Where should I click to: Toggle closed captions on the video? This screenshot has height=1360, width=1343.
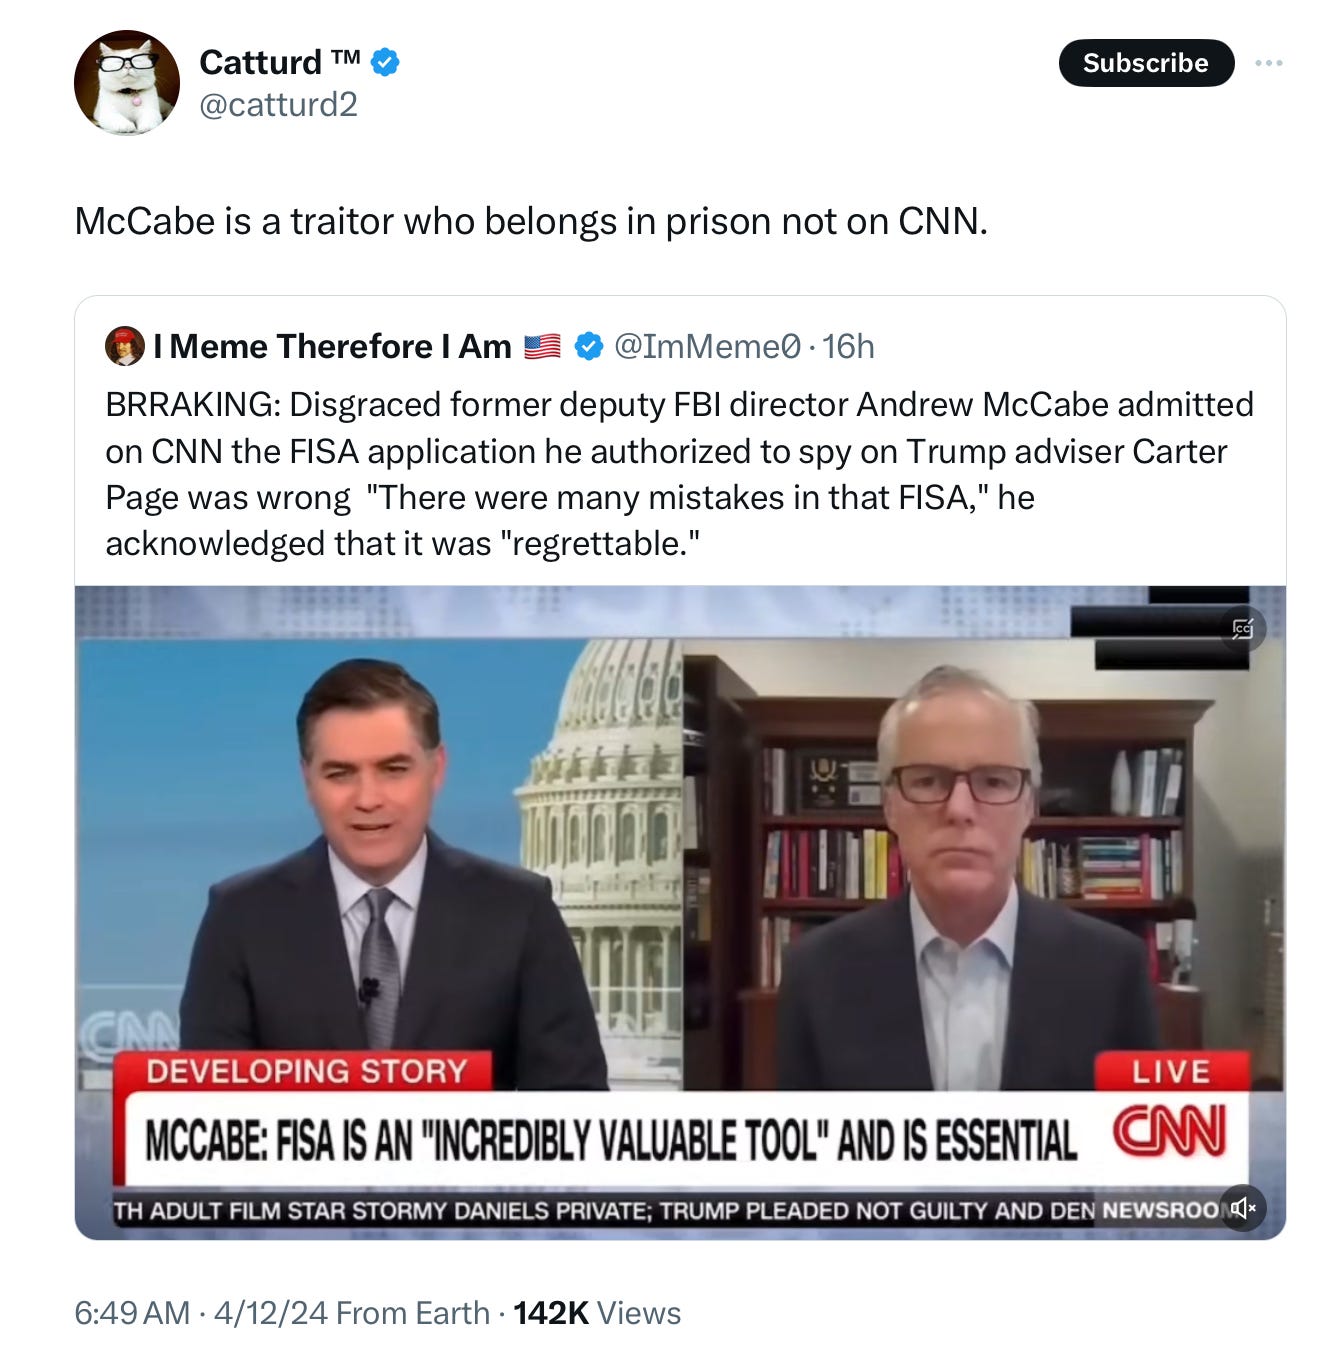(x=1242, y=628)
